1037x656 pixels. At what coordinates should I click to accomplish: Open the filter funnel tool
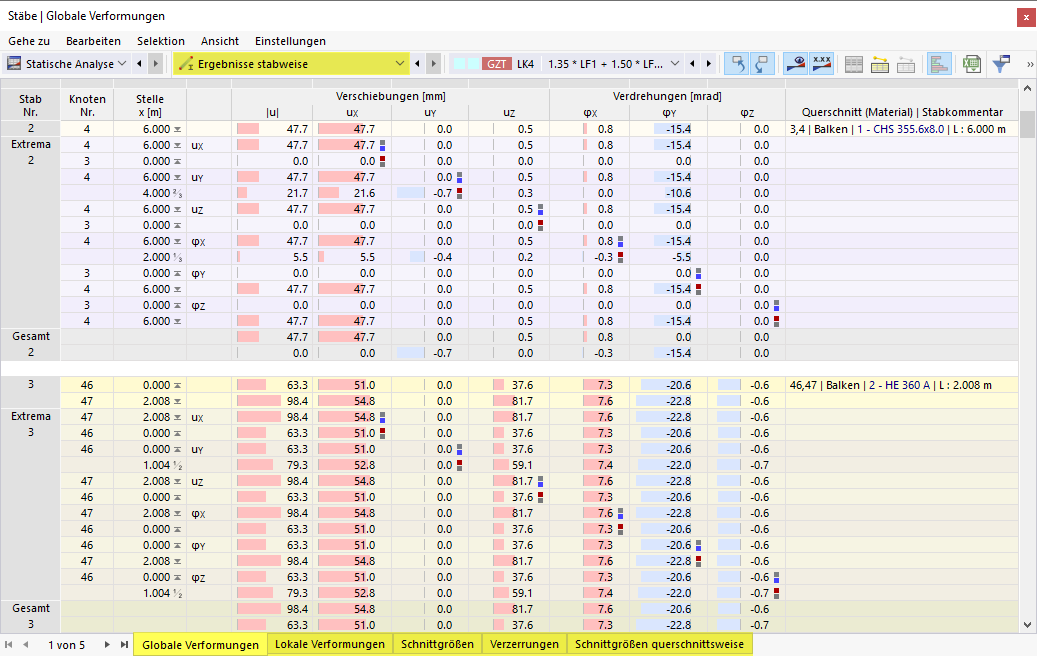point(1001,64)
